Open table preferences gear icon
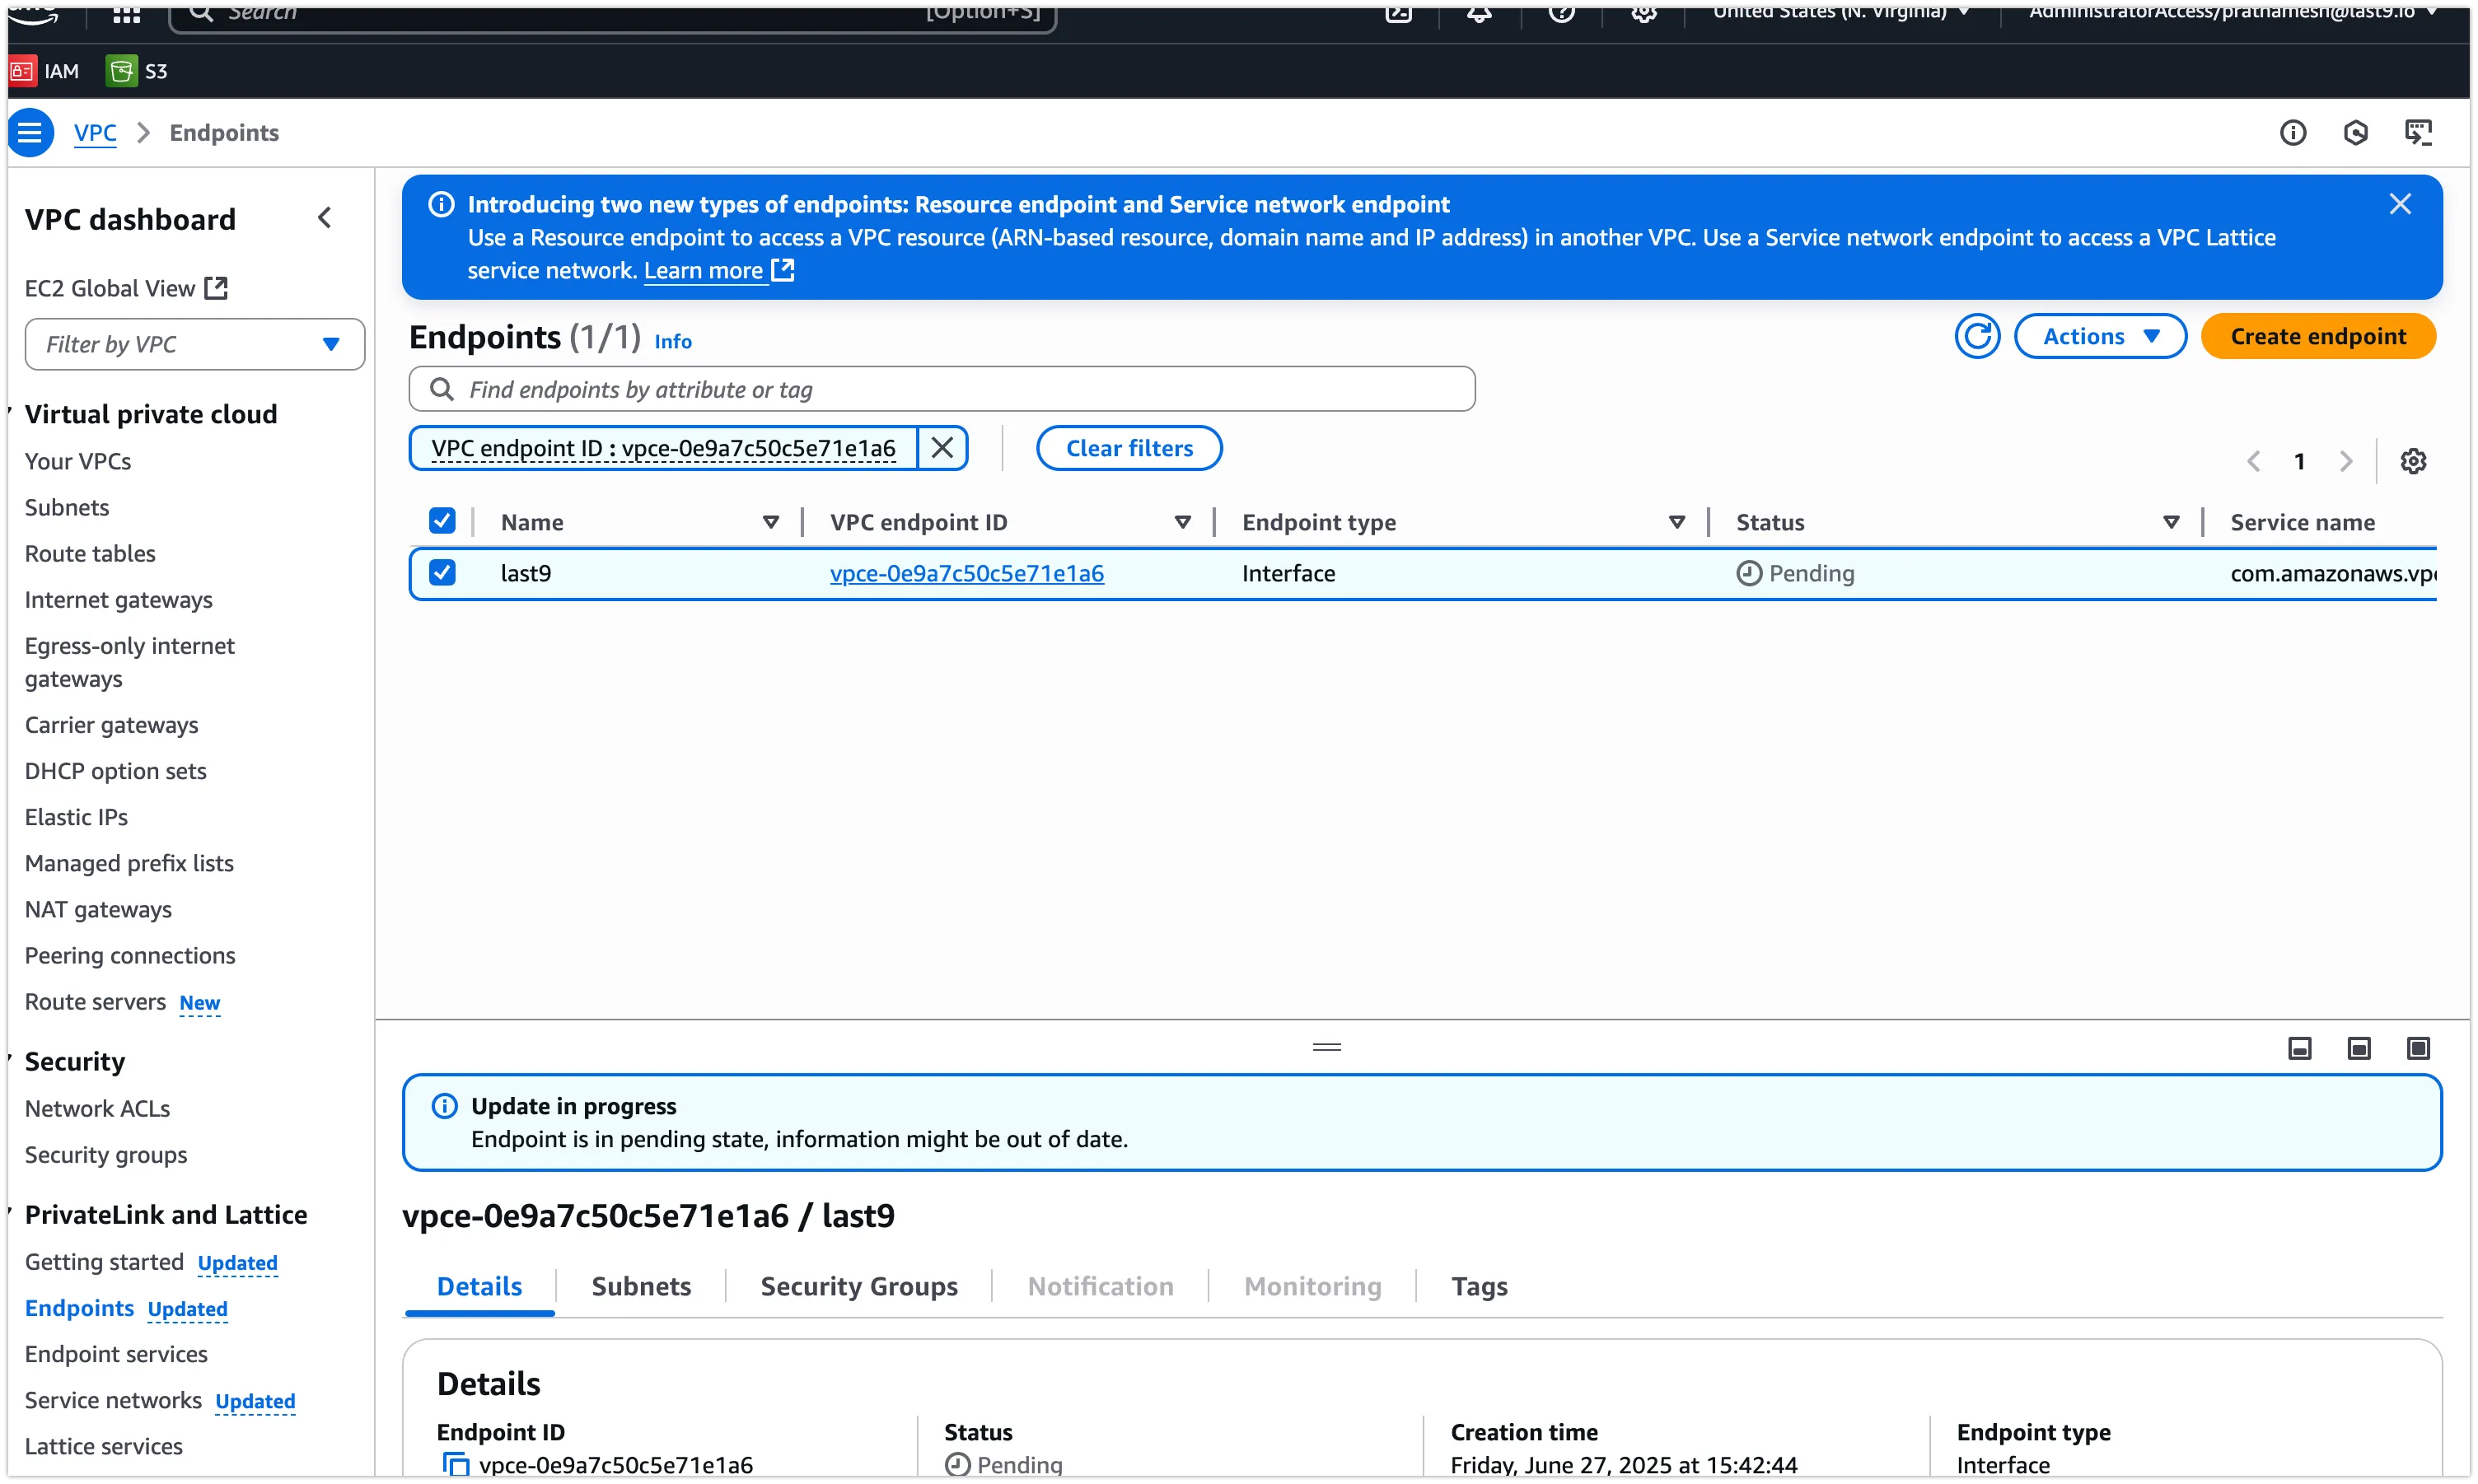The height and width of the screenshot is (1484, 2478). [2413, 461]
